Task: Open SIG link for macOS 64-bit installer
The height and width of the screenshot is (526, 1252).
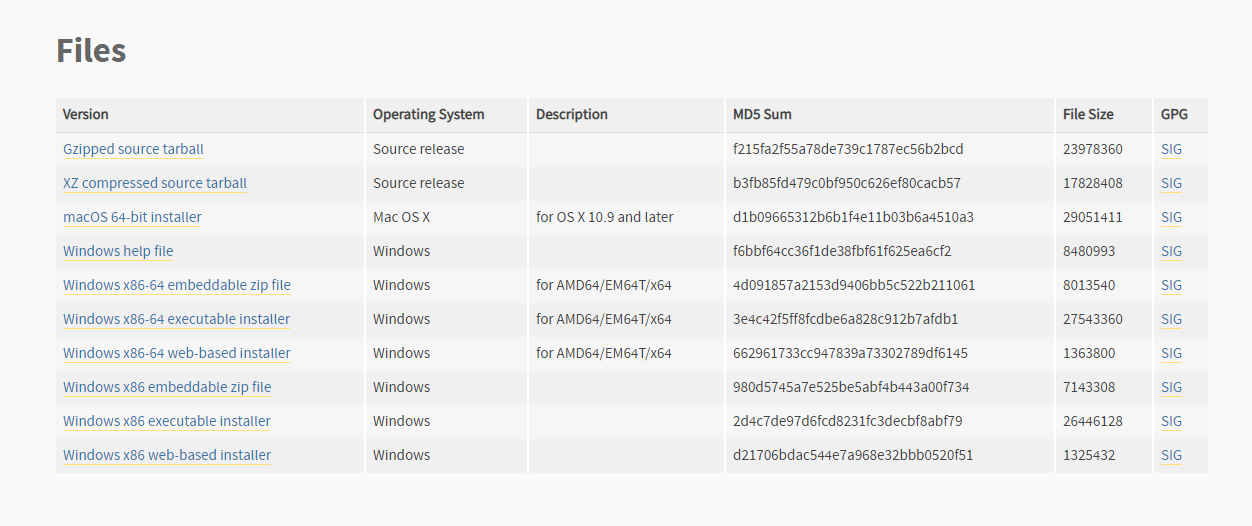Action: click(1171, 217)
